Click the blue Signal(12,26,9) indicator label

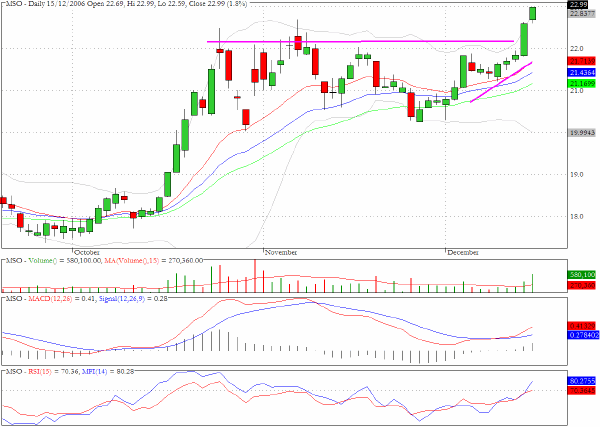point(122,298)
